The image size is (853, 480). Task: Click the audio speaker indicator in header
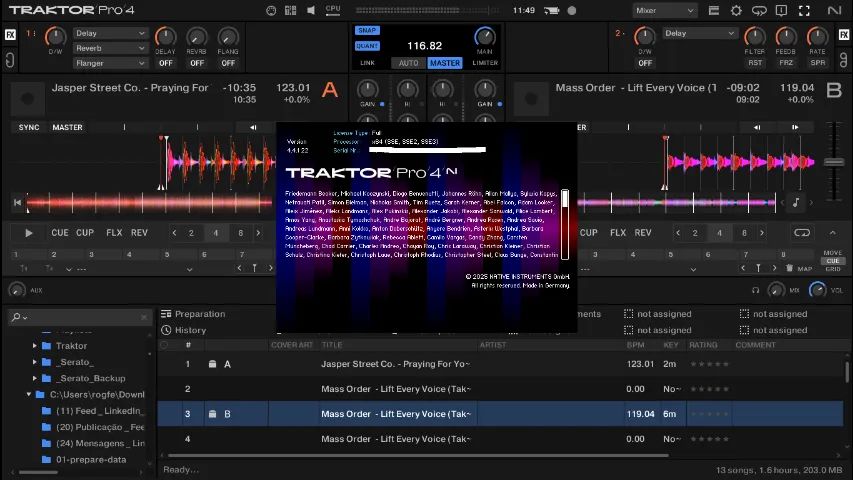click(x=311, y=10)
